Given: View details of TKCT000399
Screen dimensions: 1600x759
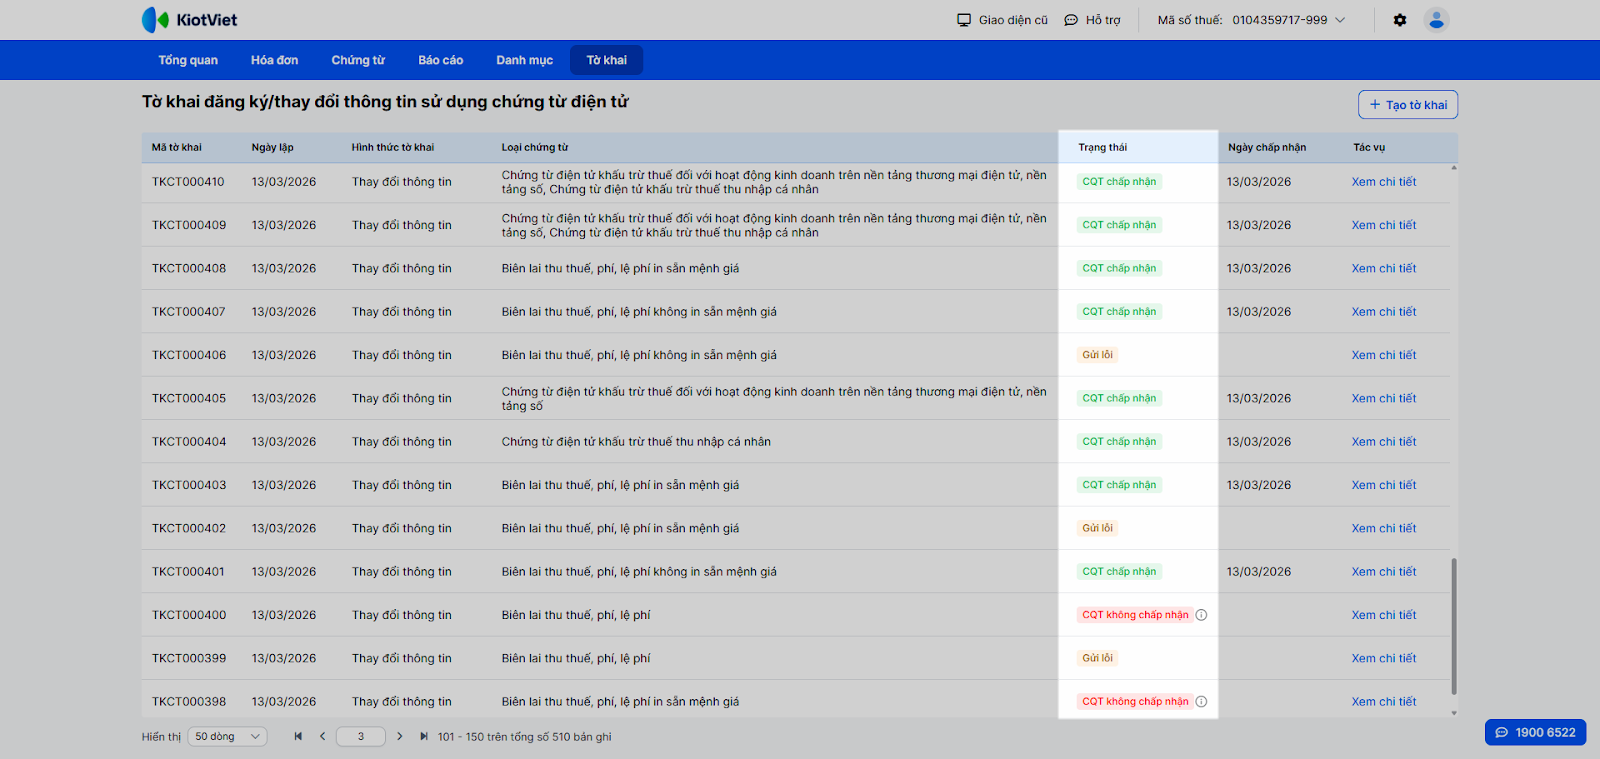Looking at the screenshot, I should (1384, 658).
